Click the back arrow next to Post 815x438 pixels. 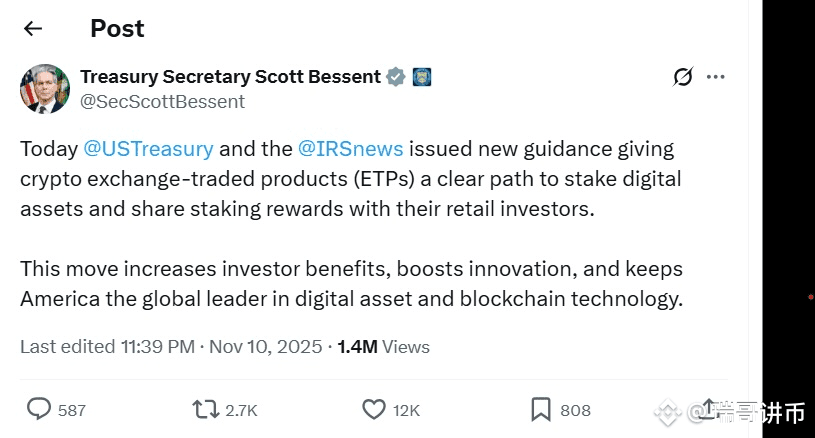tap(33, 29)
